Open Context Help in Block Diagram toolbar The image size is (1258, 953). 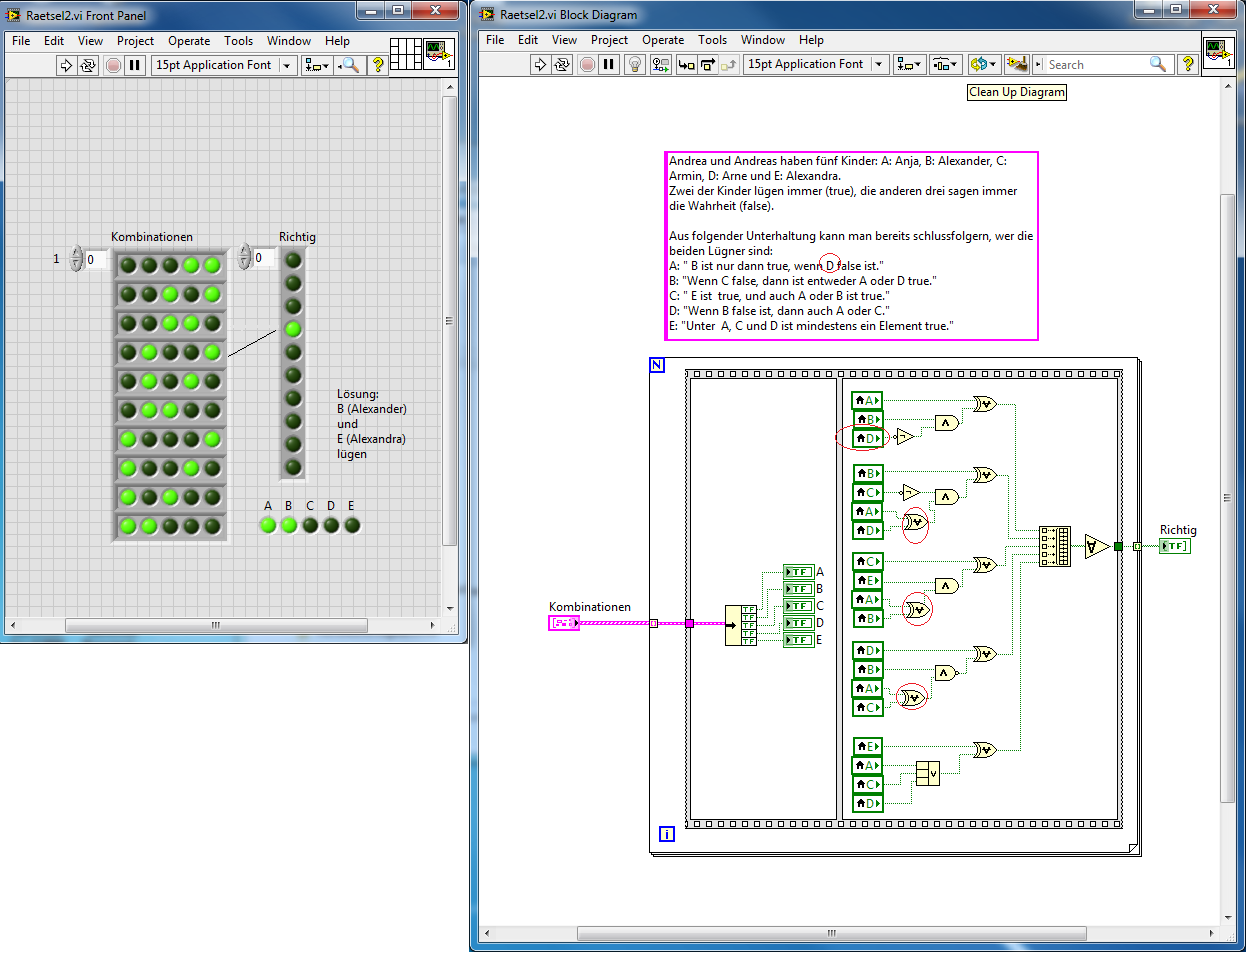(x=1188, y=64)
